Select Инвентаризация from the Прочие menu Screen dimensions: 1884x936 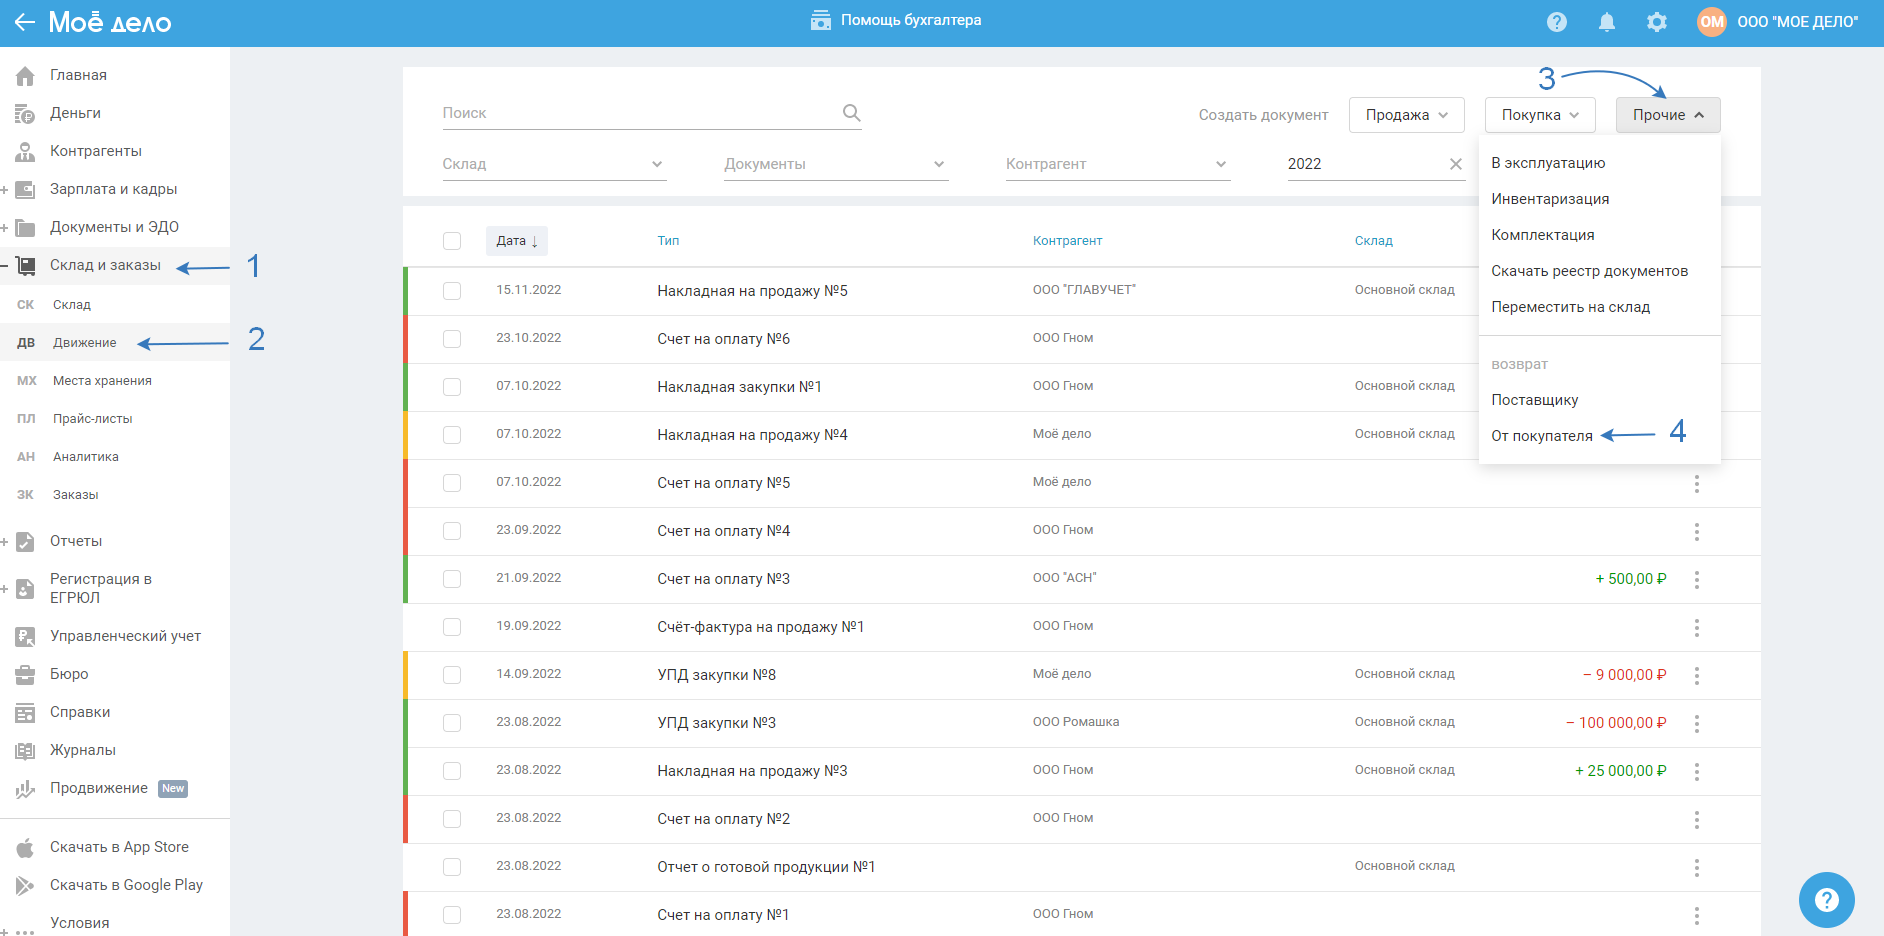1549,199
